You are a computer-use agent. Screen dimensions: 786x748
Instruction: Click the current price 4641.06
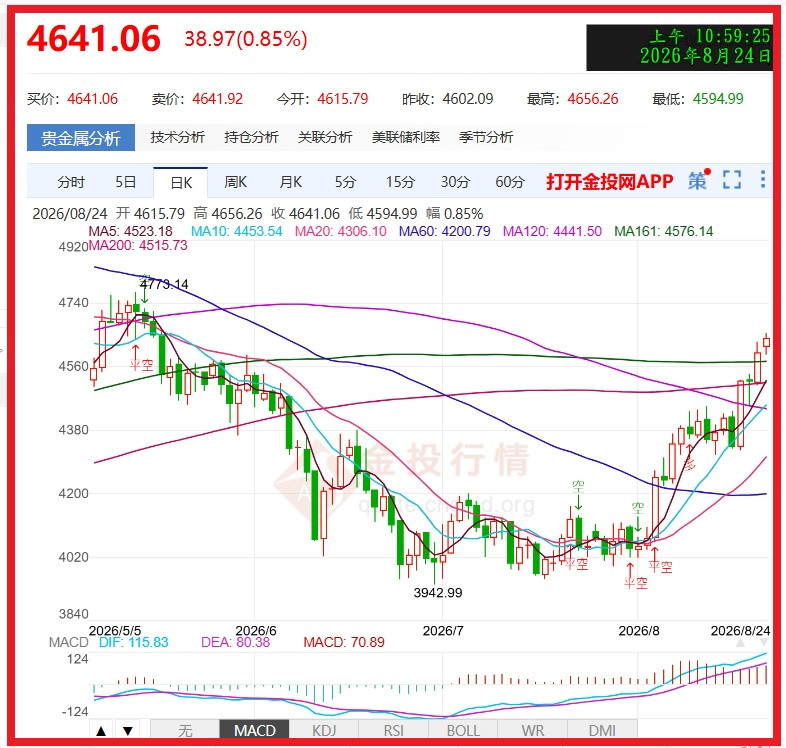pyautogui.click(x=94, y=39)
